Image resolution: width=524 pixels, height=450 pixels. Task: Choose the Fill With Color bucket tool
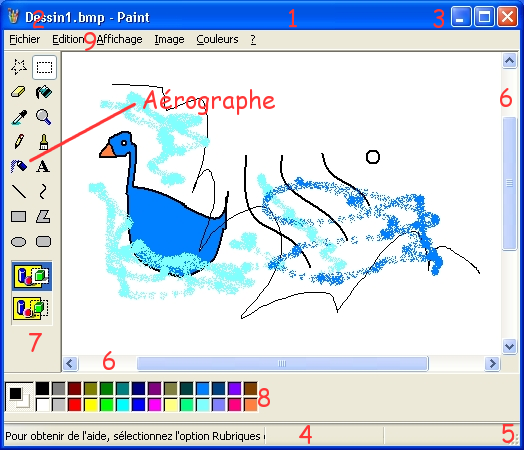(44, 92)
